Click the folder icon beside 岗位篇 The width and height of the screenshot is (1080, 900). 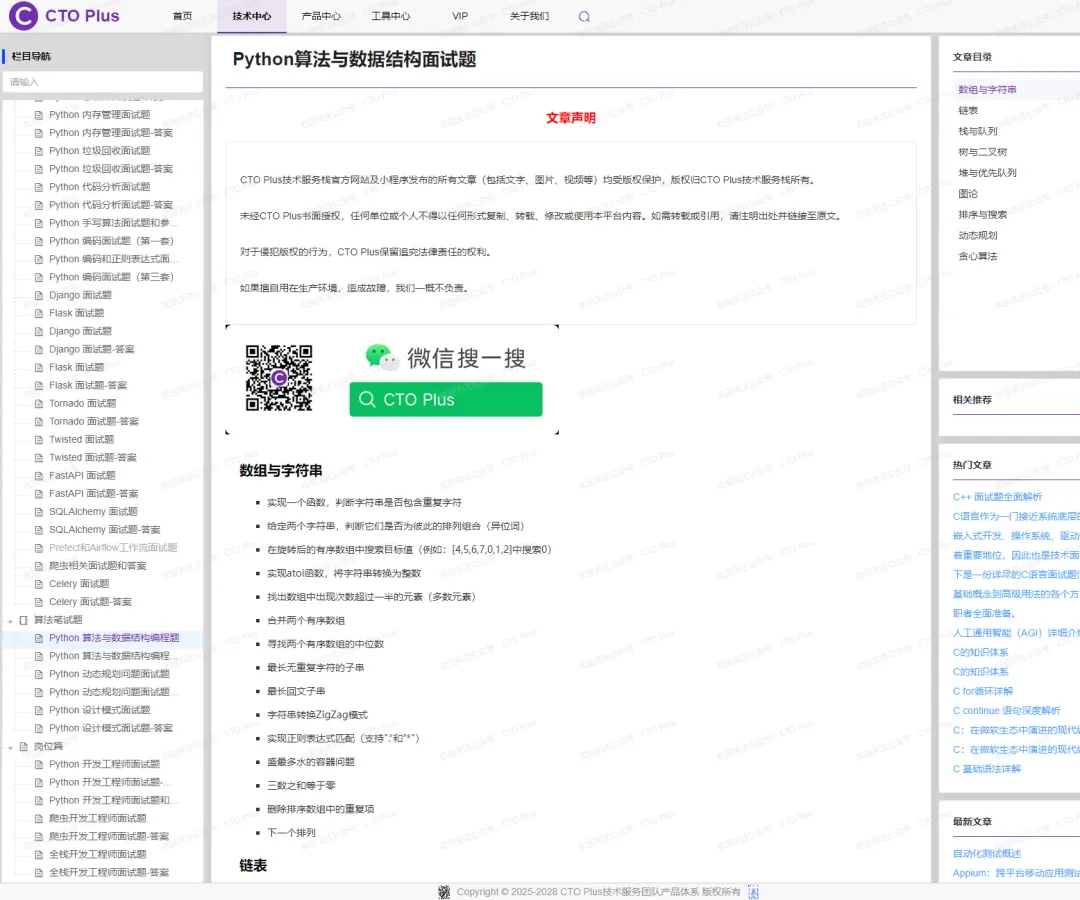tap(24, 746)
